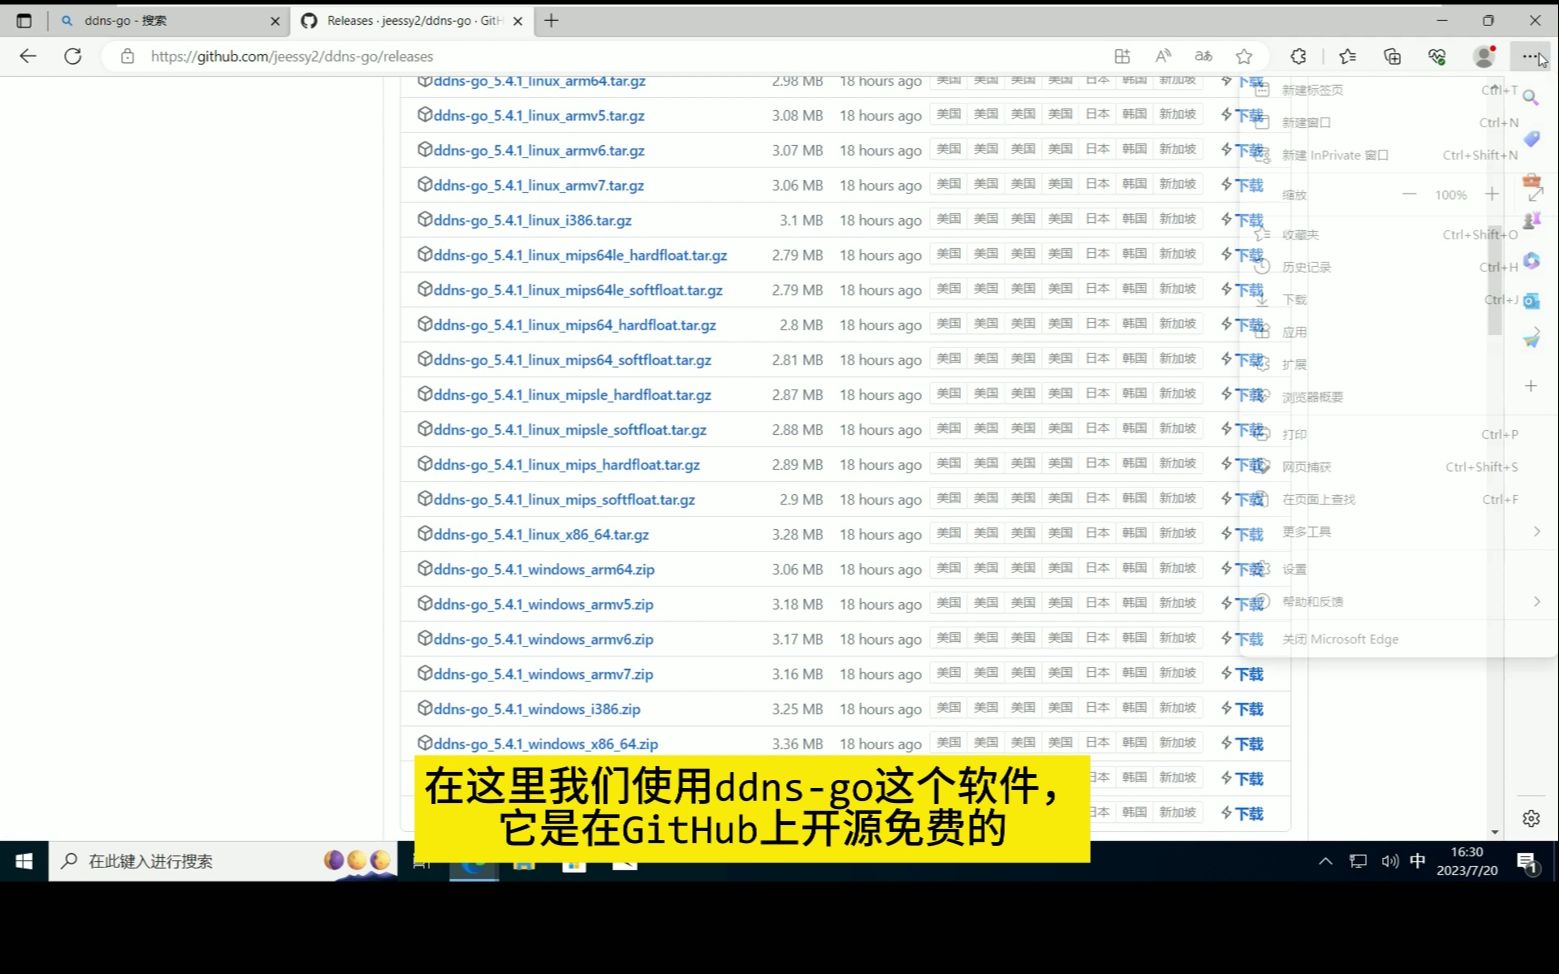Open the Collections toolbar icon
Viewport: 1559px width, 974px height.
(x=1392, y=56)
